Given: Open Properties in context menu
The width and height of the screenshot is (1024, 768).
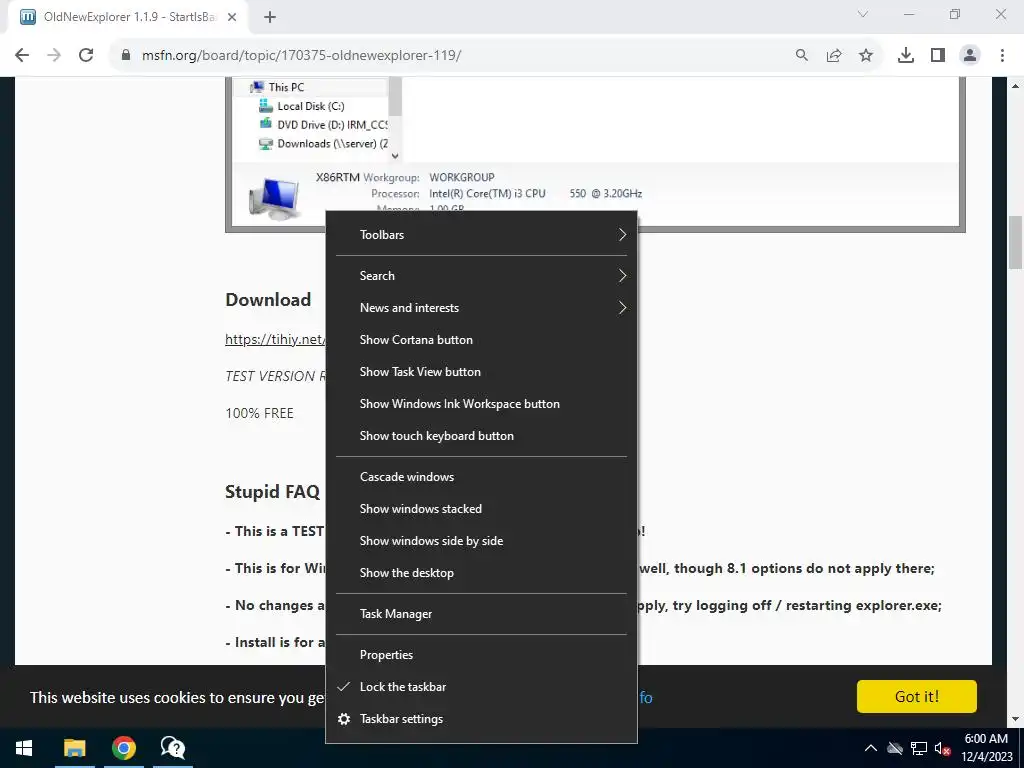Looking at the screenshot, I should pyautogui.click(x=481, y=654).
